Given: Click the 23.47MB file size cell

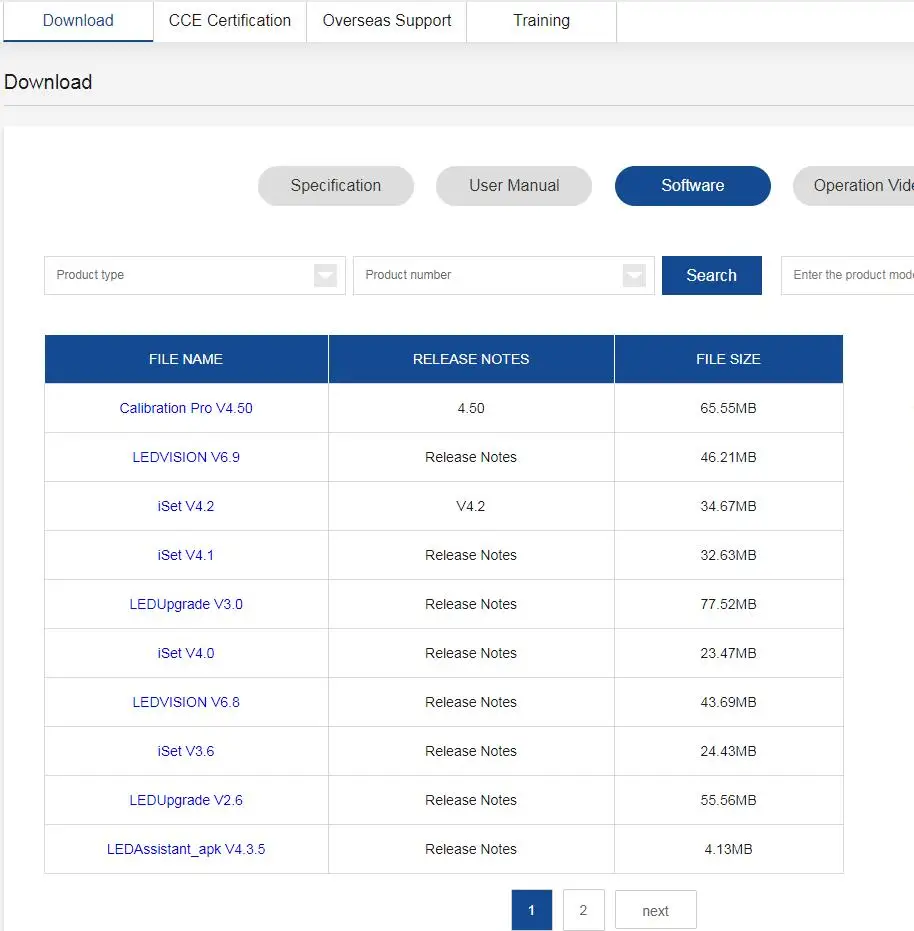Looking at the screenshot, I should click(729, 653).
